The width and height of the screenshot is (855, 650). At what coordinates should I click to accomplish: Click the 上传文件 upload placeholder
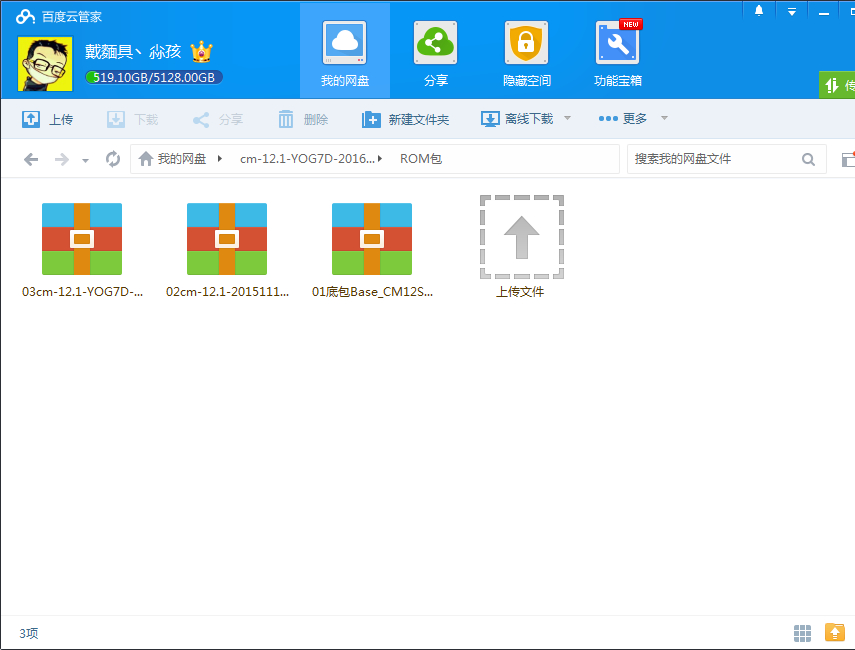coord(521,246)
